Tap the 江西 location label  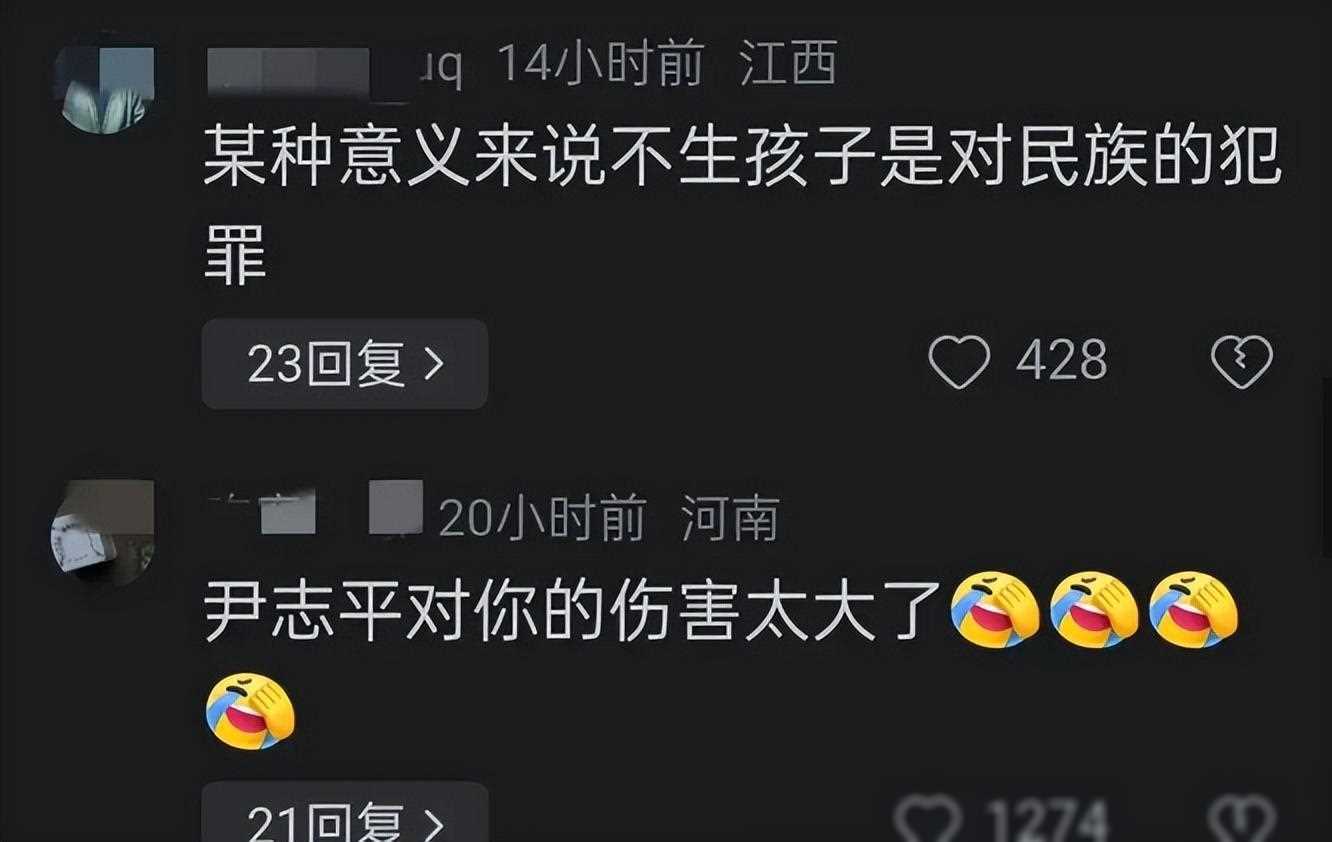click(x=788, y=67)
